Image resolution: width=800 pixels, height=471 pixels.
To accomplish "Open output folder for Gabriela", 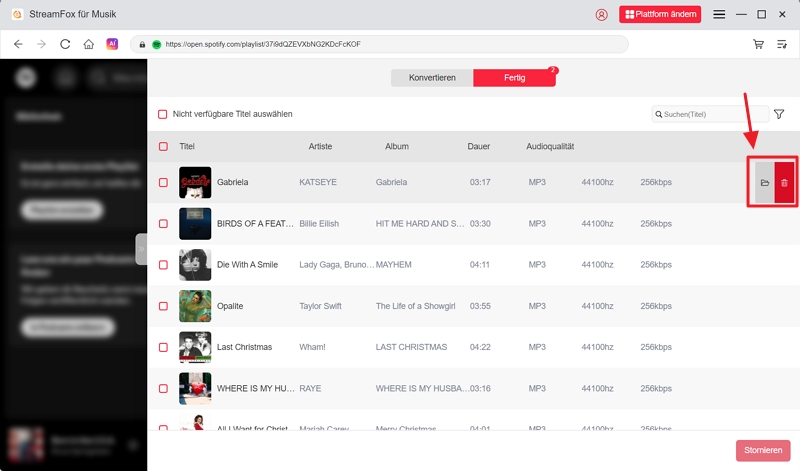I will click(764, 183).
